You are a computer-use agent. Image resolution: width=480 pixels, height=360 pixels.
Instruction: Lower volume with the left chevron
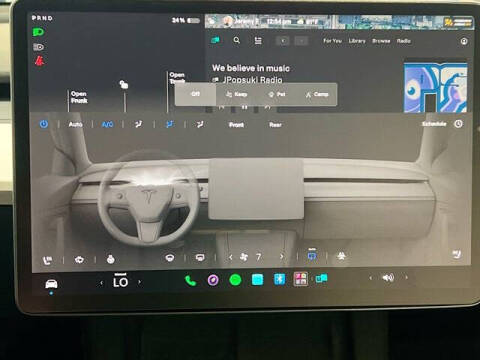[370, 278]
